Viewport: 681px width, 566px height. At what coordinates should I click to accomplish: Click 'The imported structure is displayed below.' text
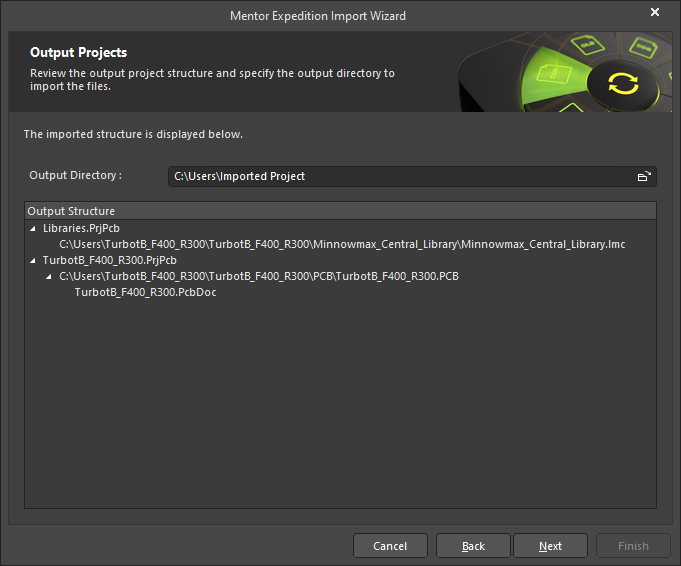[133, 134]
